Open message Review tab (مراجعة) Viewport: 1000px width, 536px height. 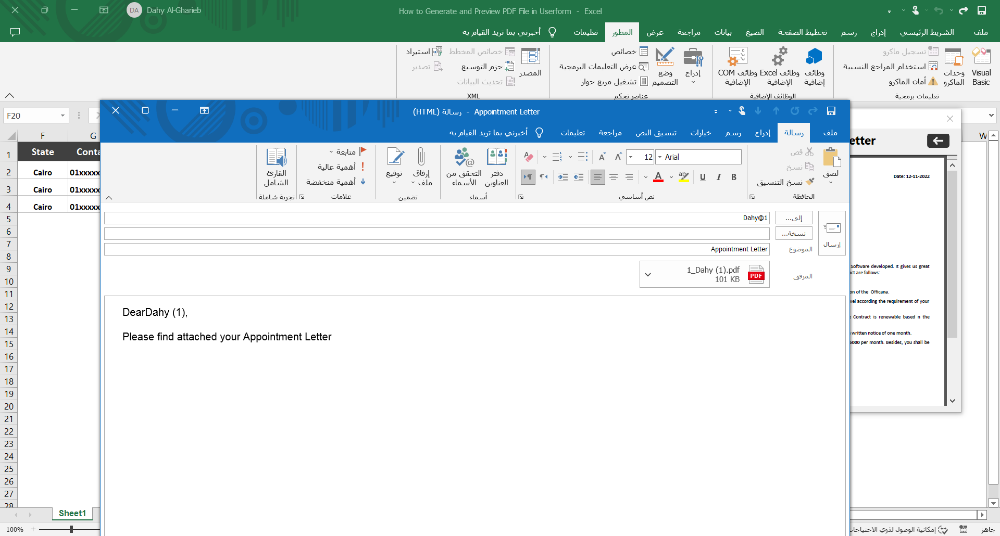[x=610, y=133]
